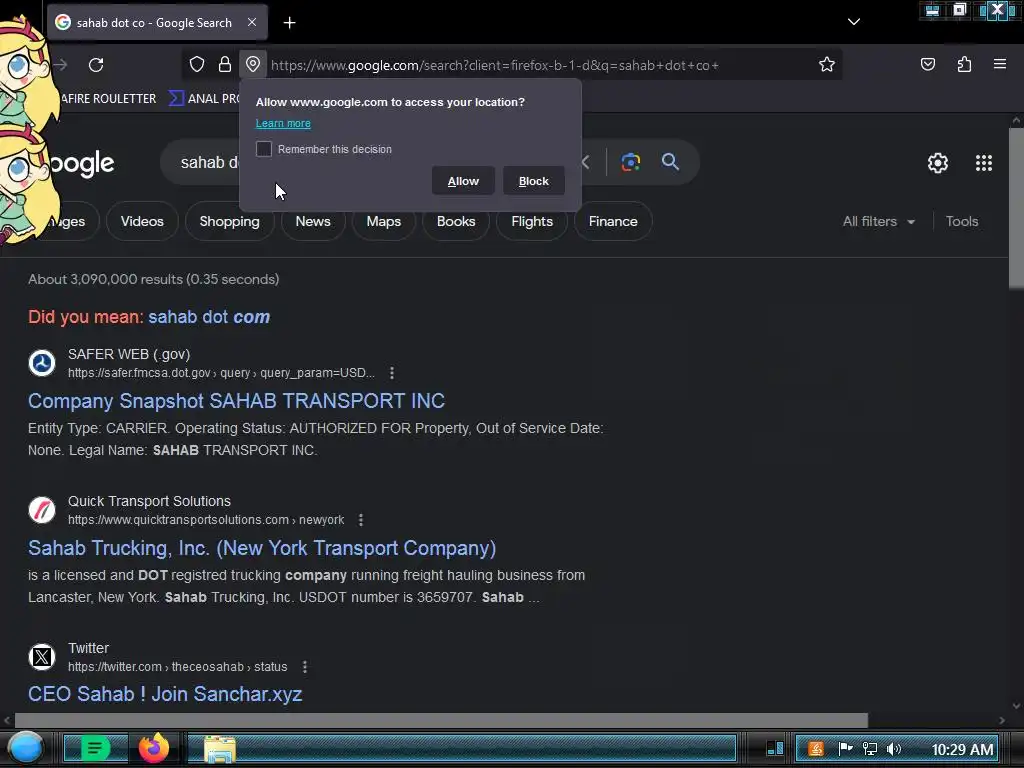The image size is (1024, 768).
Task: Open the file explorer taskbar item
Action: click(219, 748)
